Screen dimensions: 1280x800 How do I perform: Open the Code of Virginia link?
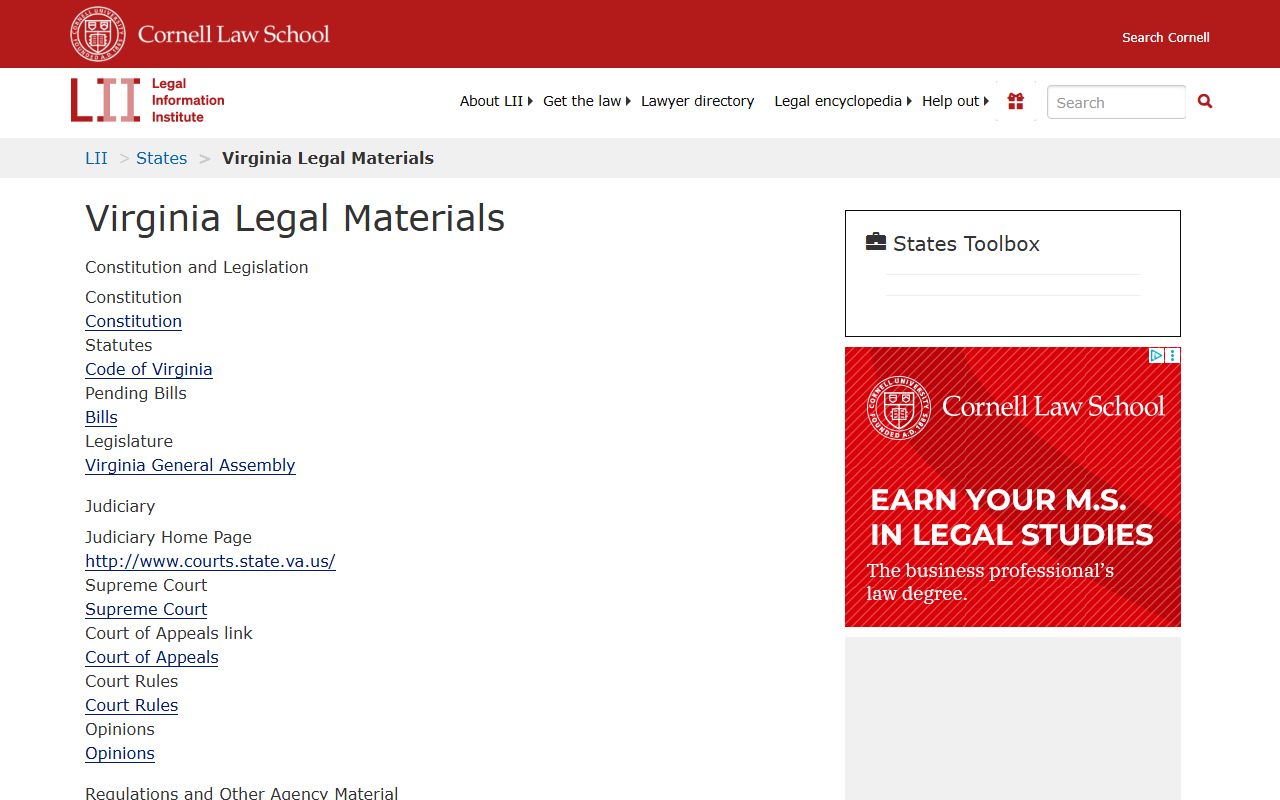(148, 369)
